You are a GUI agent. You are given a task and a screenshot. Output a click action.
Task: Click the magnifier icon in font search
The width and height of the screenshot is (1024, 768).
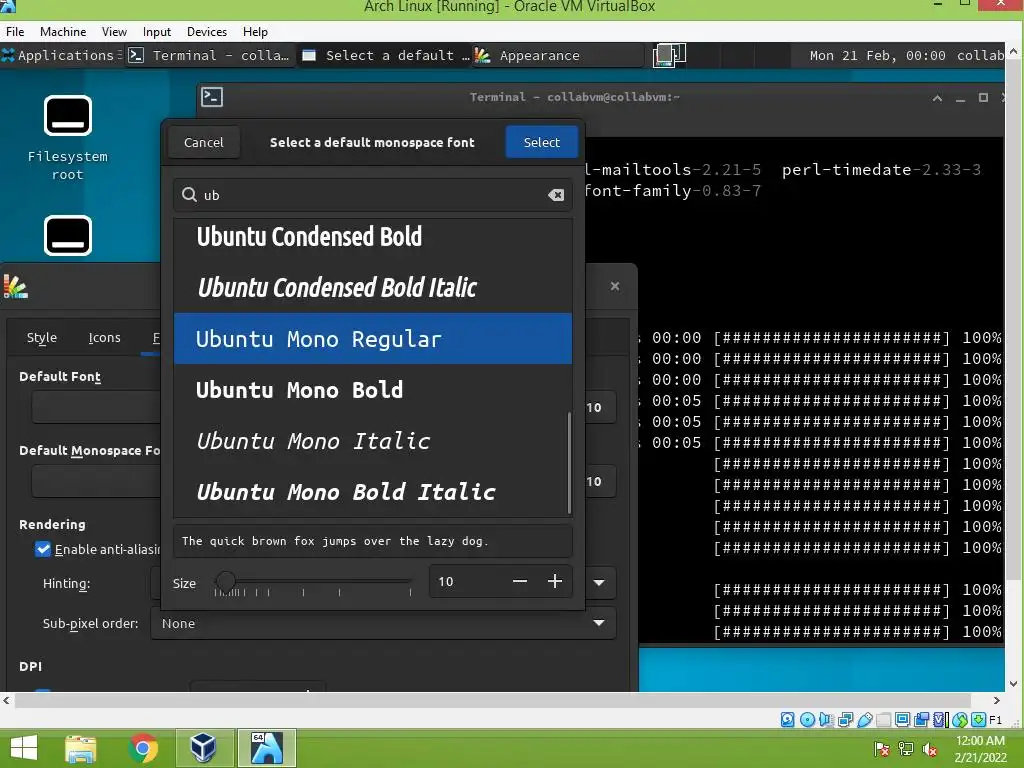(189, 195)
